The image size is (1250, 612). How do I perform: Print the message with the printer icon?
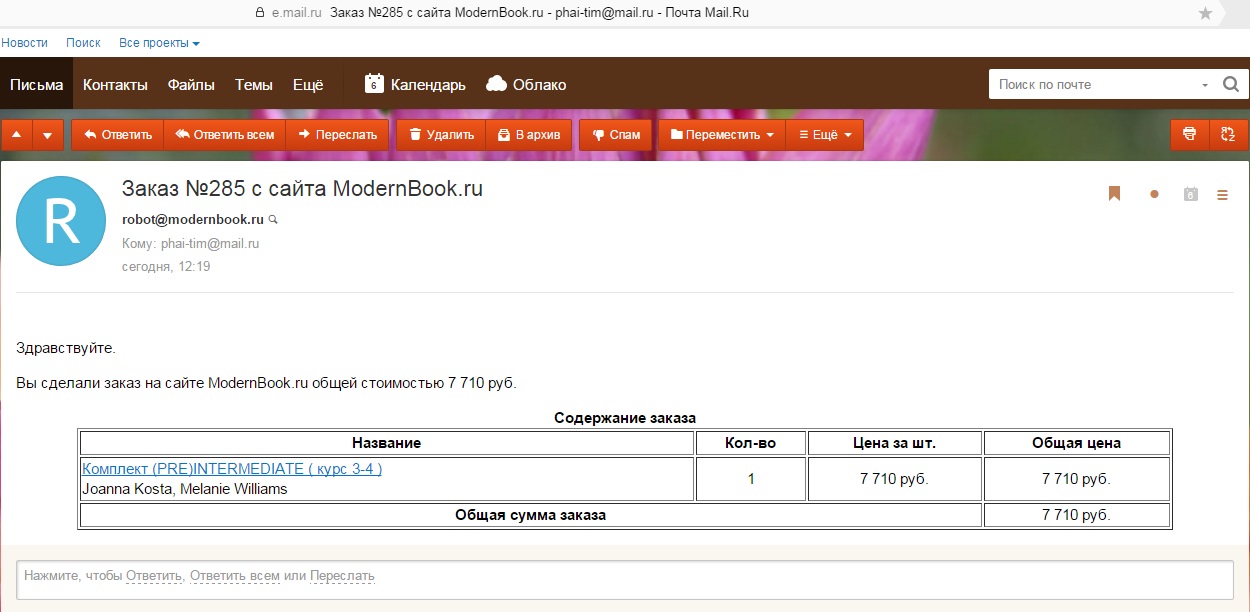(1189, 135)
